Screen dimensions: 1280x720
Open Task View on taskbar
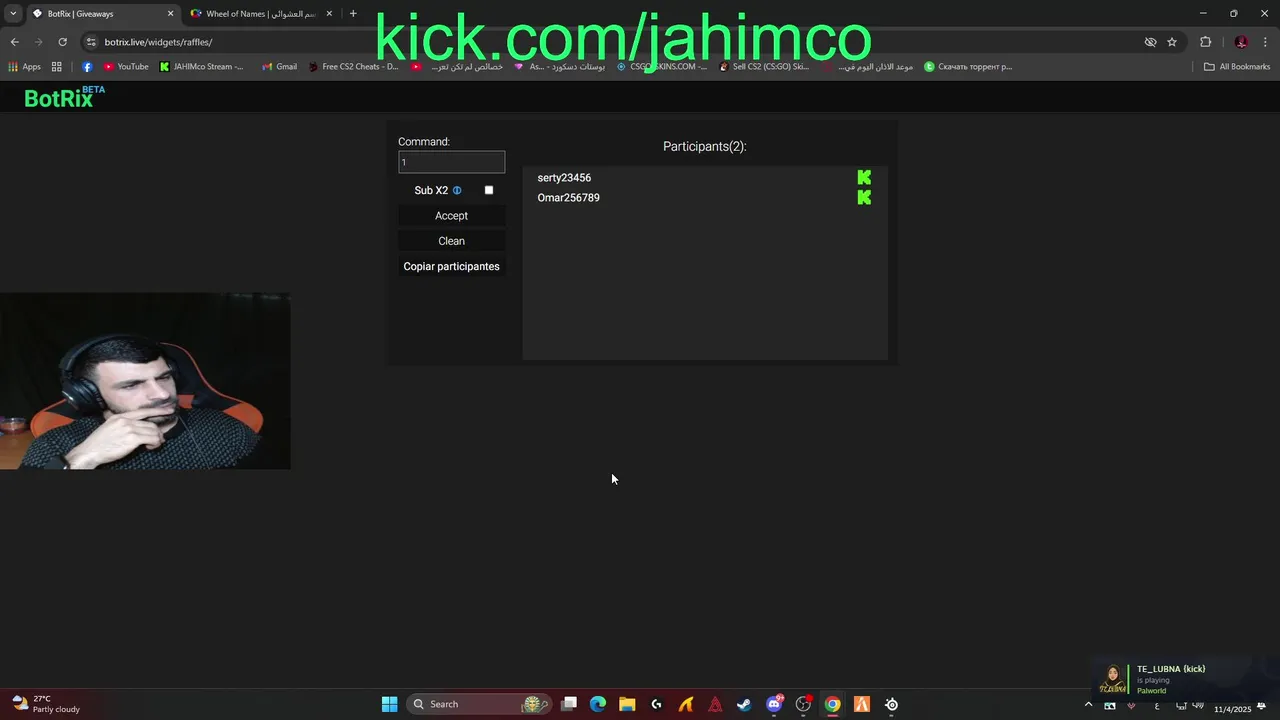point(569,704)
